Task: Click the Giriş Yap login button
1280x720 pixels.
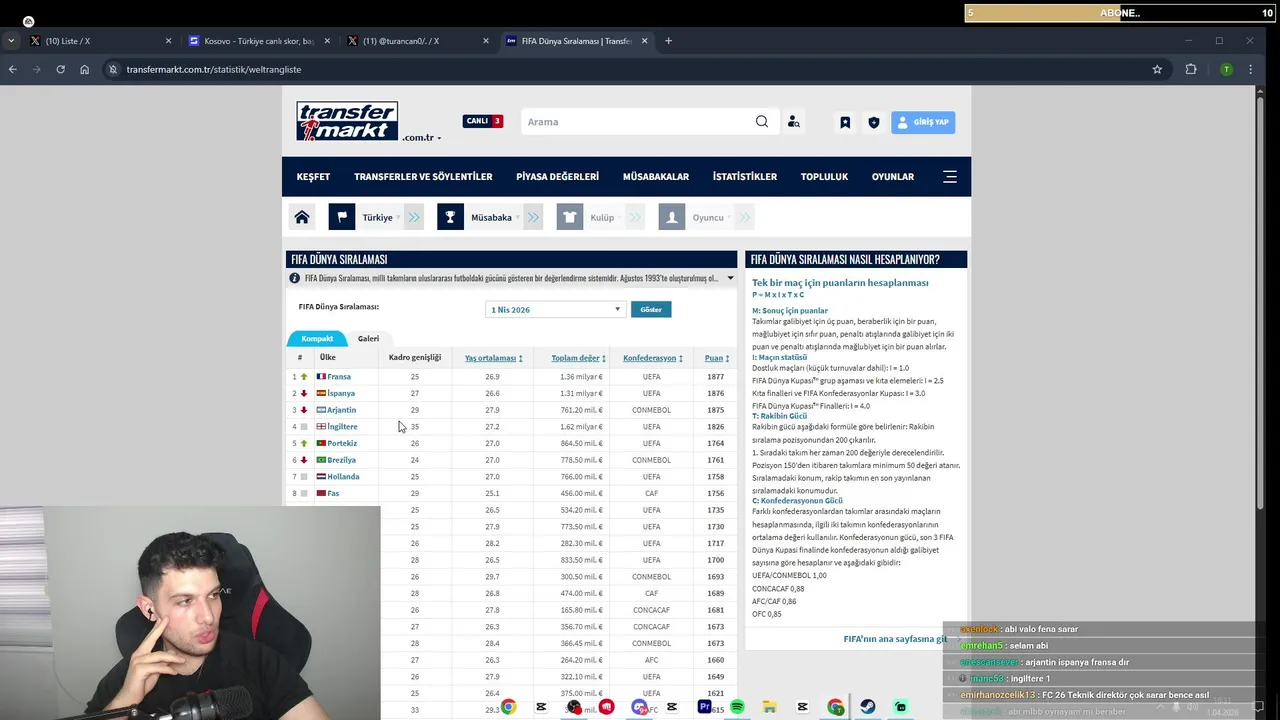Action: click(x=923, y=122)
